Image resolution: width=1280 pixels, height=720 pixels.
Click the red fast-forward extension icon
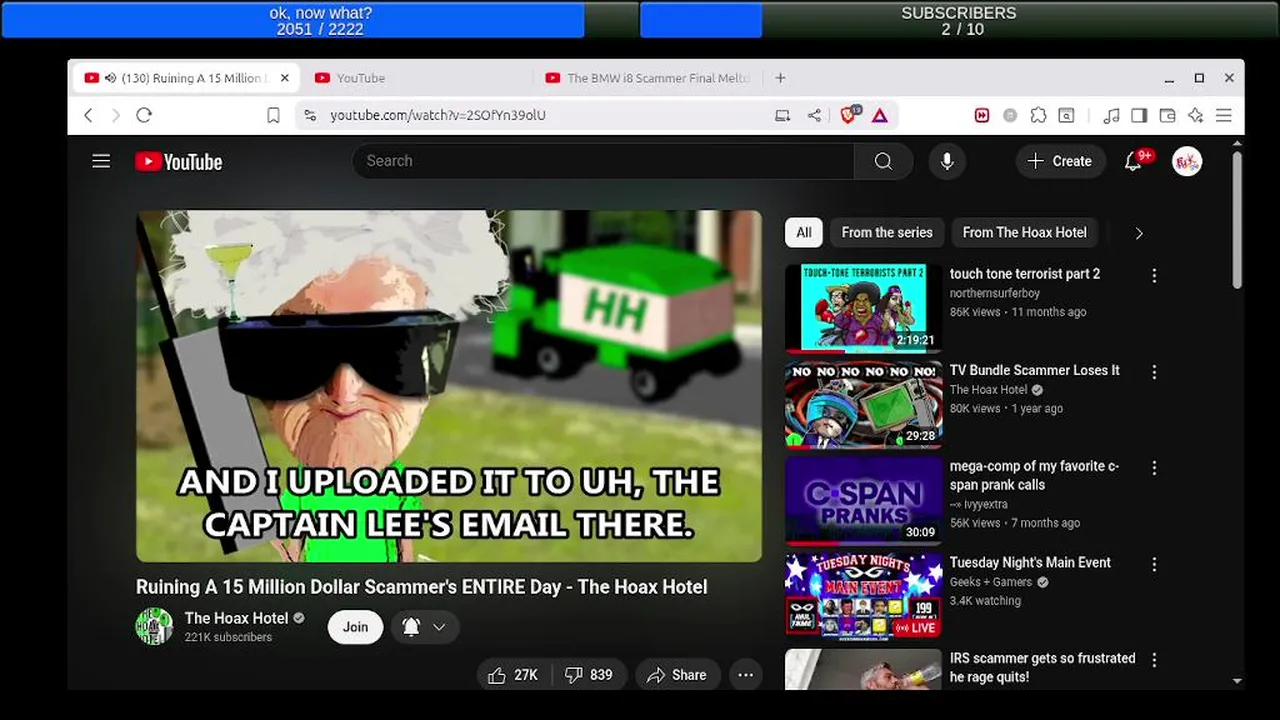(982, 115)
